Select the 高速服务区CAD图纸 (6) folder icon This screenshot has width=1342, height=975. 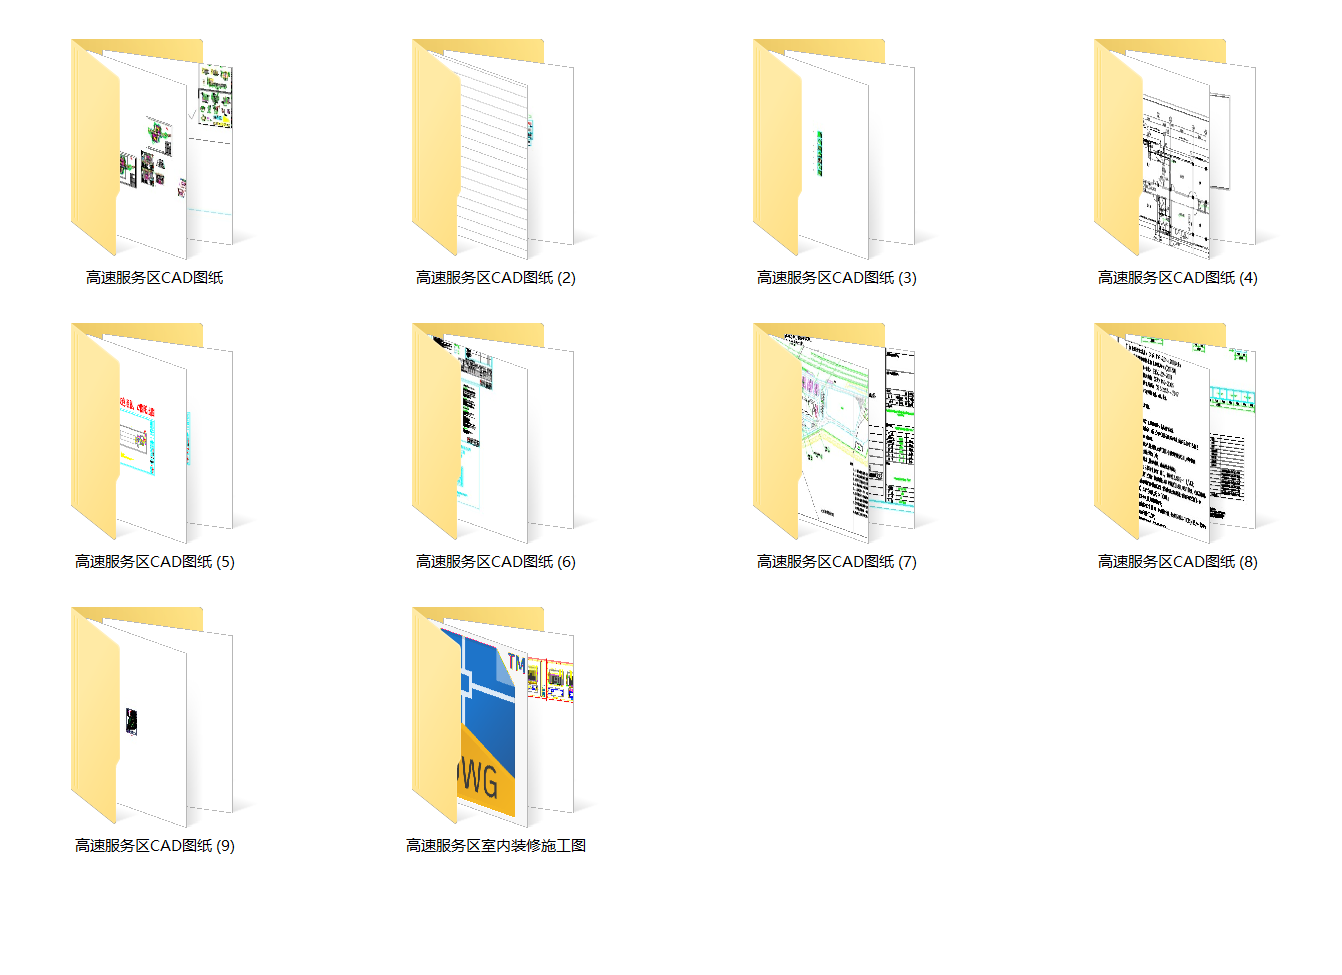(493, 433)
